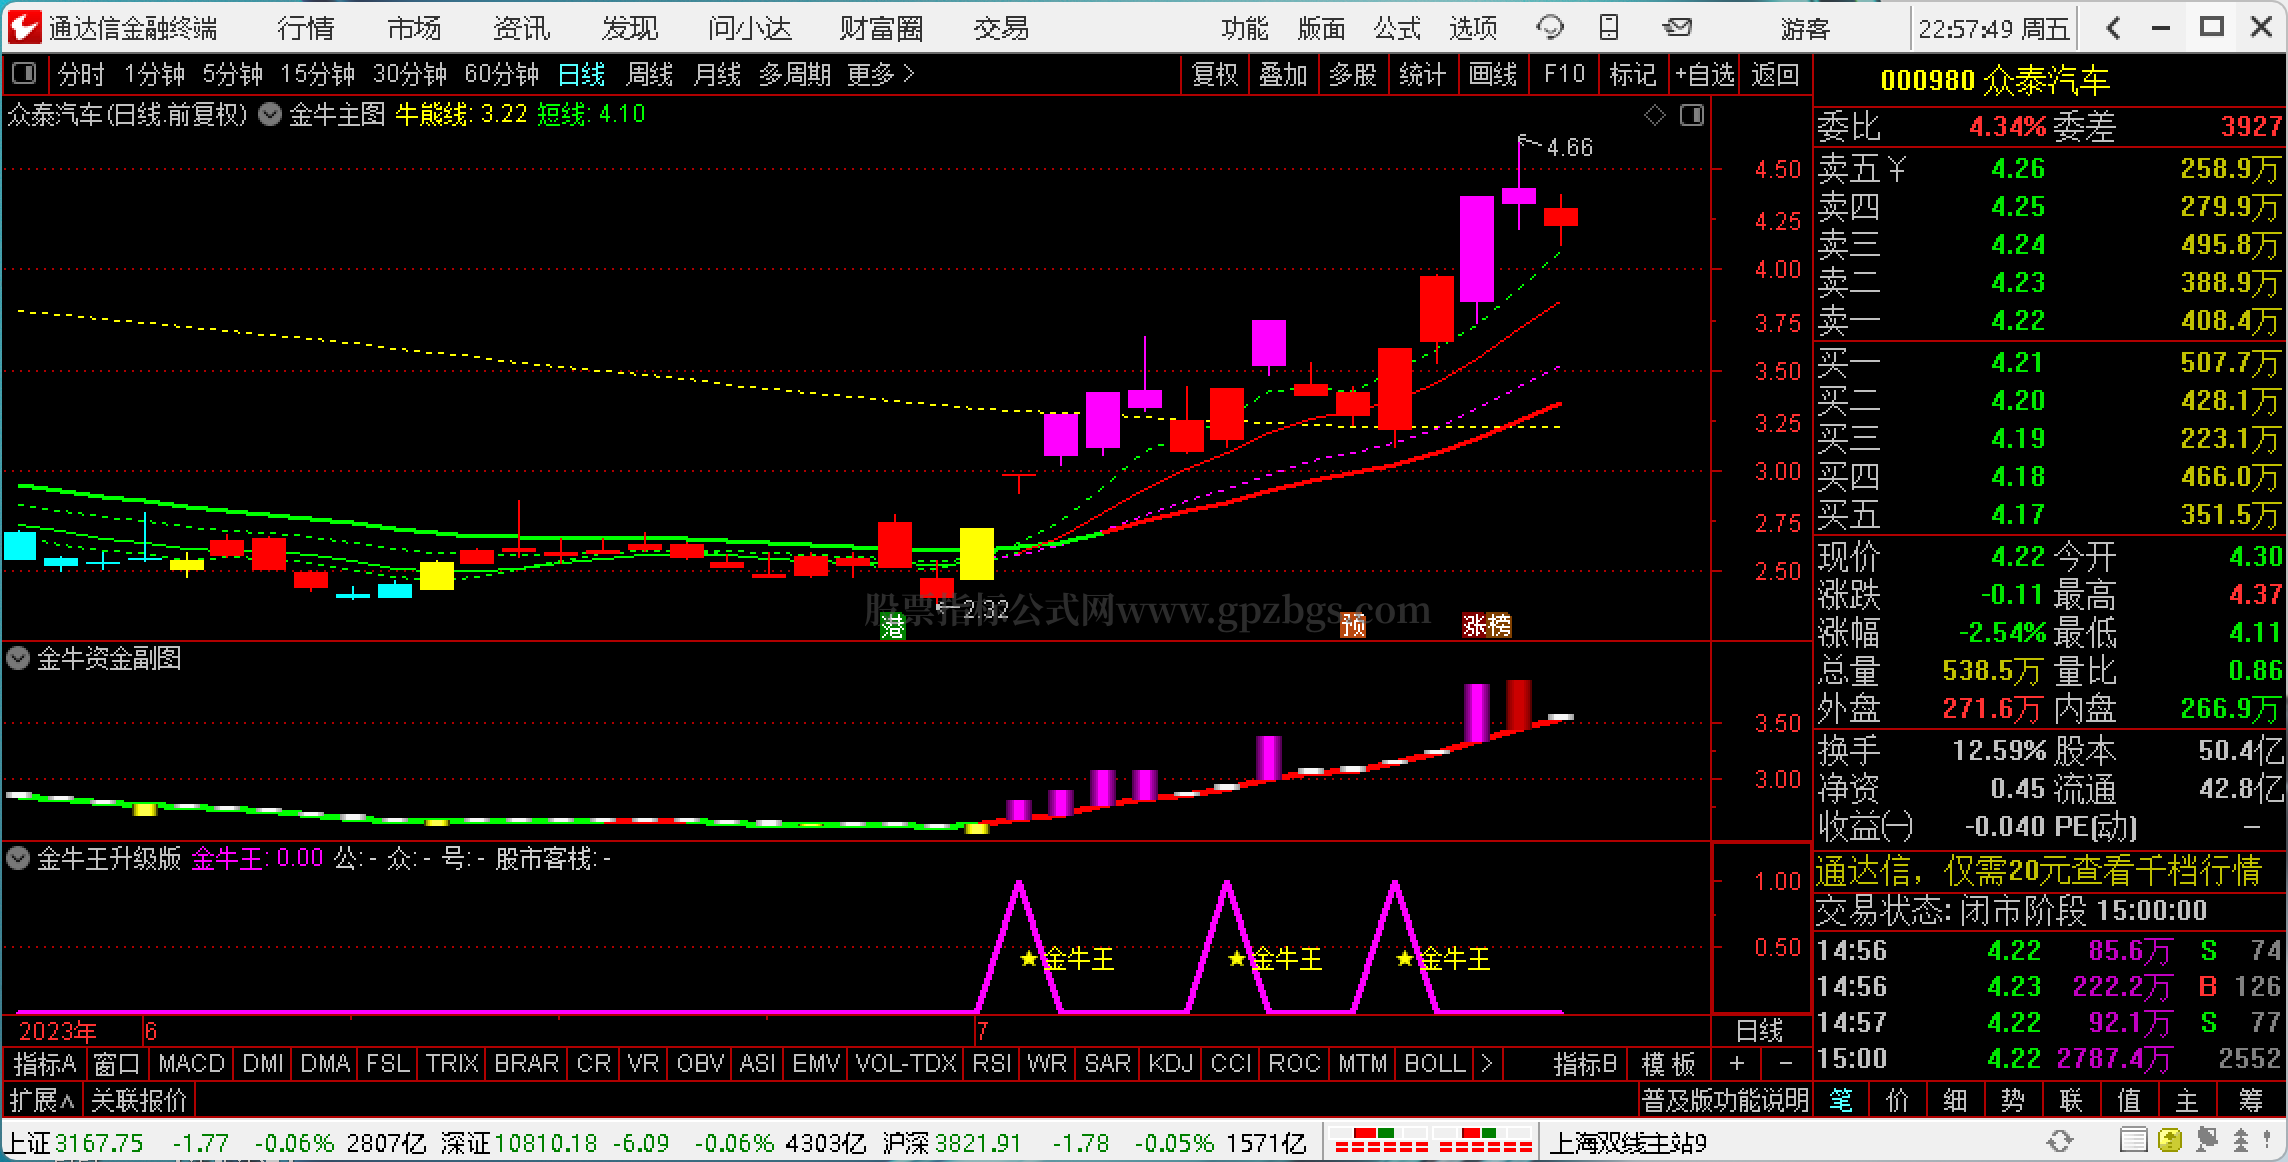Click the yellow upload badge icon in status bar
The height and width of the screenshot is (1162, 2288).
click(x=2169, y=1140)
